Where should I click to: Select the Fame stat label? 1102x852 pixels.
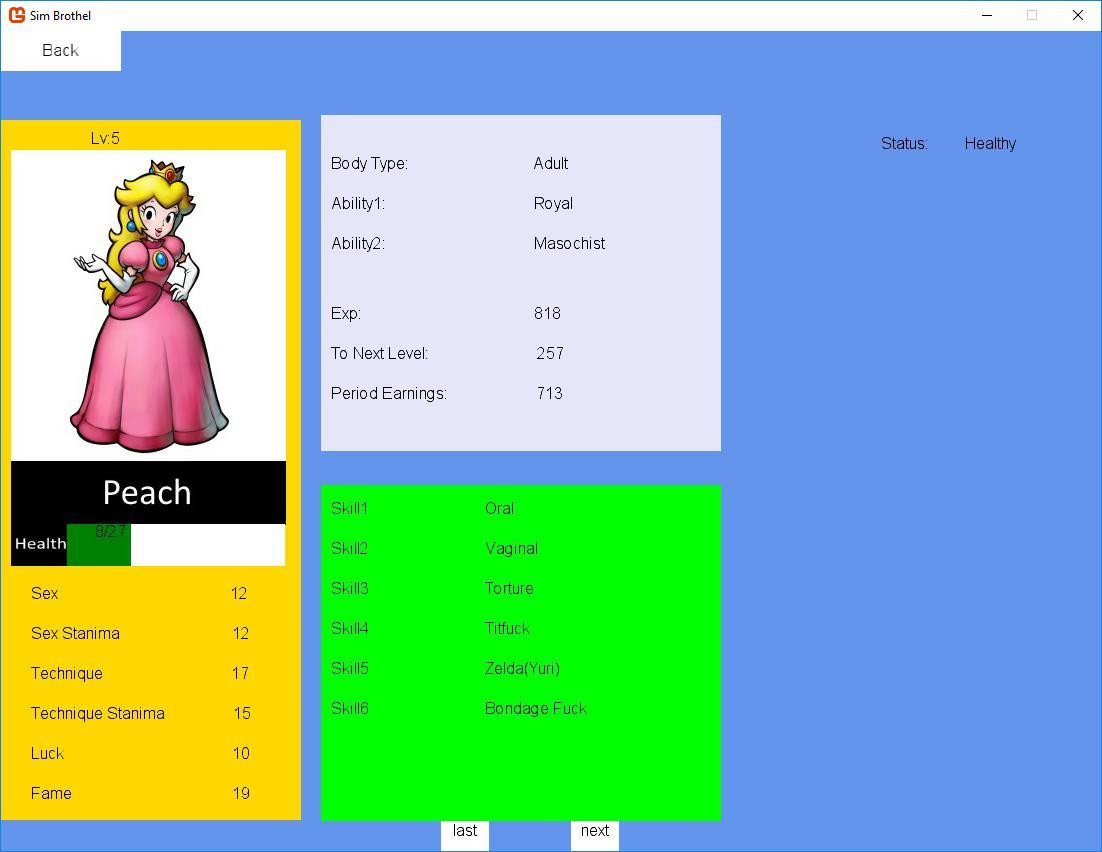click(x=51, y=794)
